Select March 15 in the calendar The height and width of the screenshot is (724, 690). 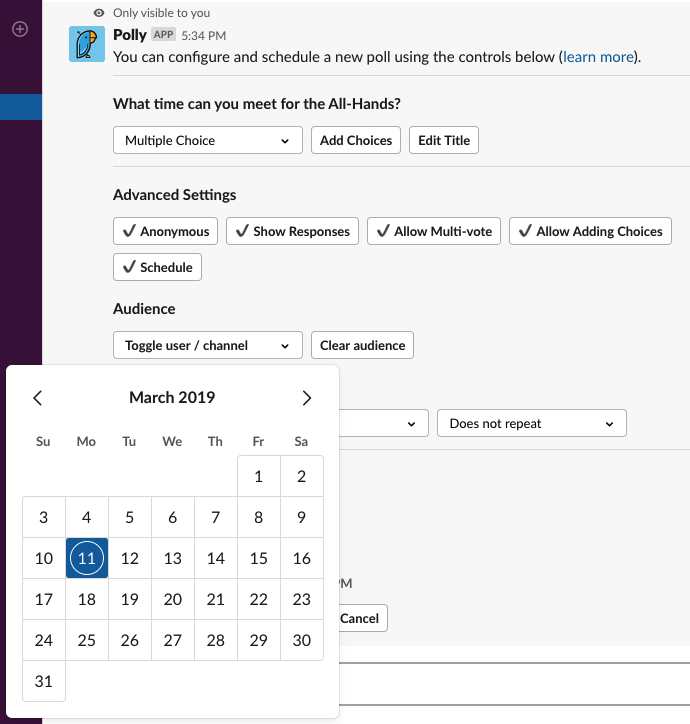tap(259, 559)
